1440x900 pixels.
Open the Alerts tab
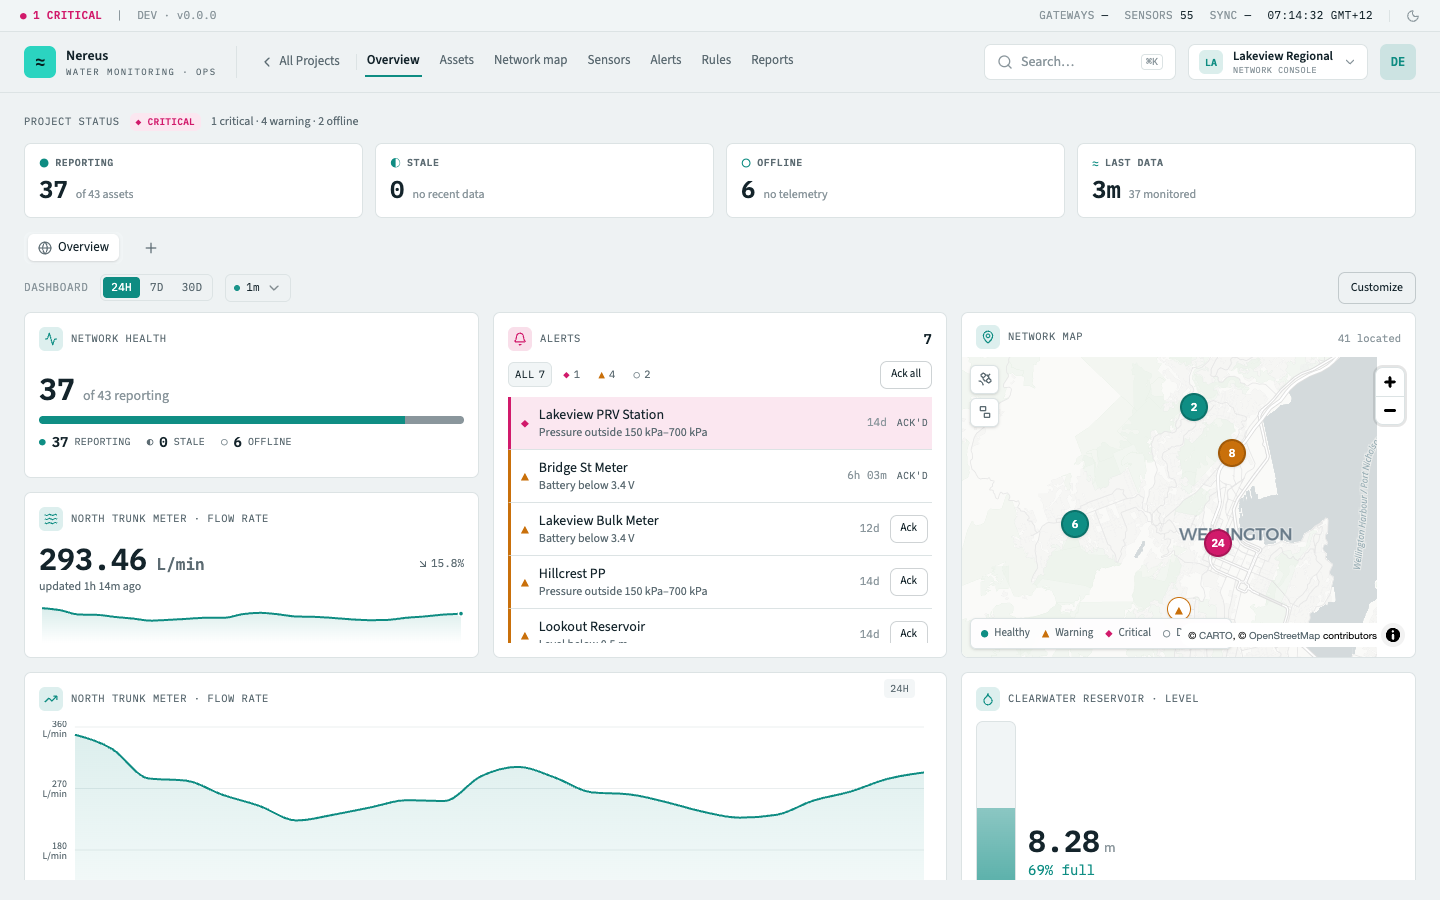click(x=666, y=60)
